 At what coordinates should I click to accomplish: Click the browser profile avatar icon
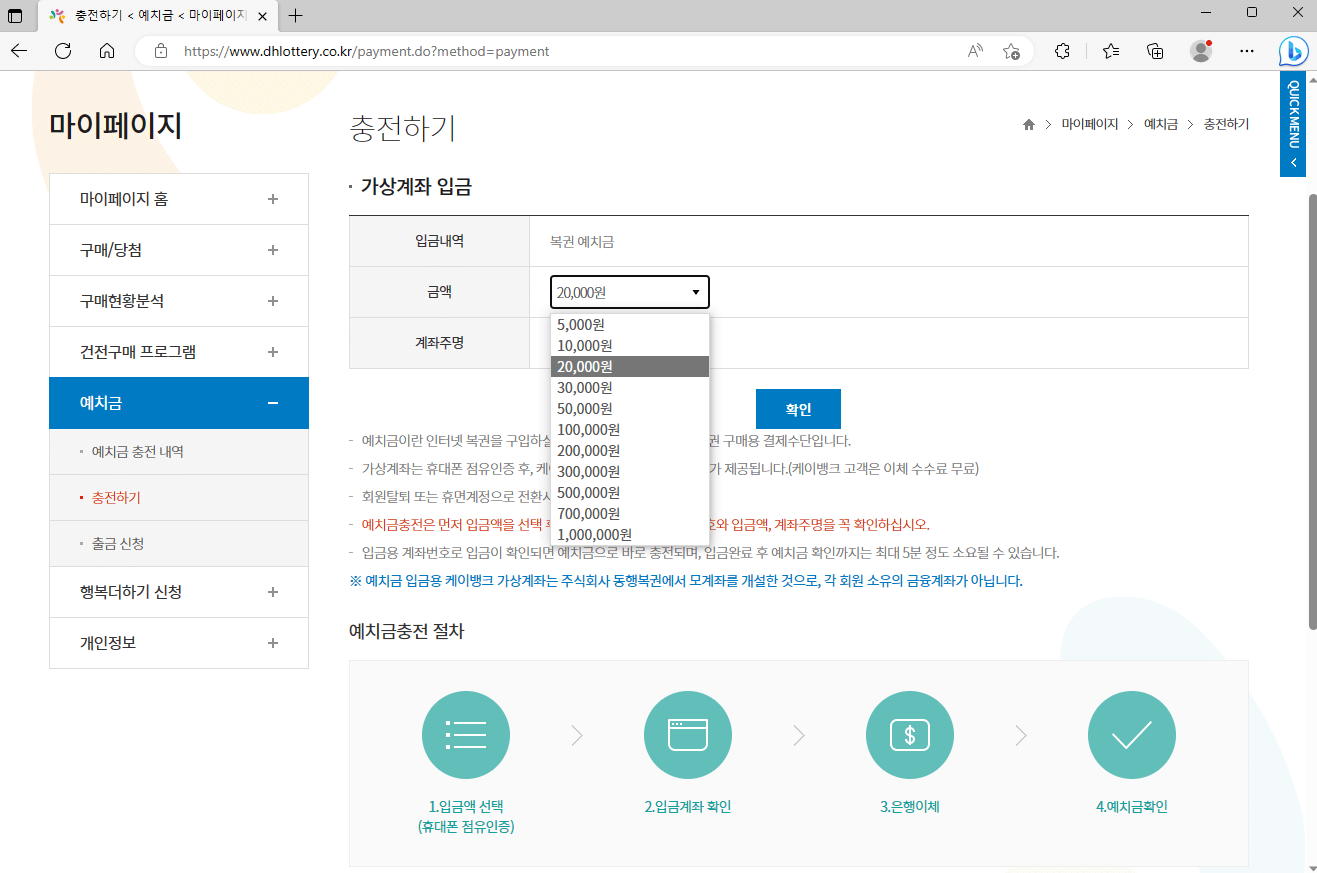(1200, 51)
